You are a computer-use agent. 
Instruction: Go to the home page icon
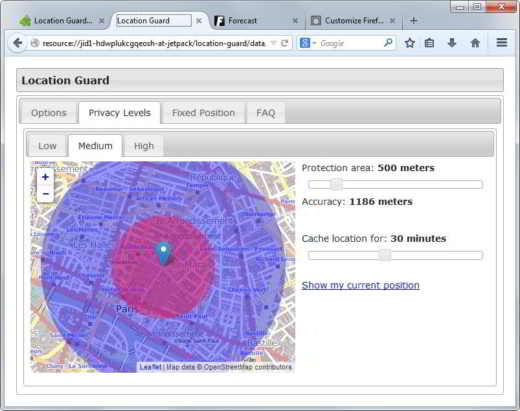[x=475, y=43]
